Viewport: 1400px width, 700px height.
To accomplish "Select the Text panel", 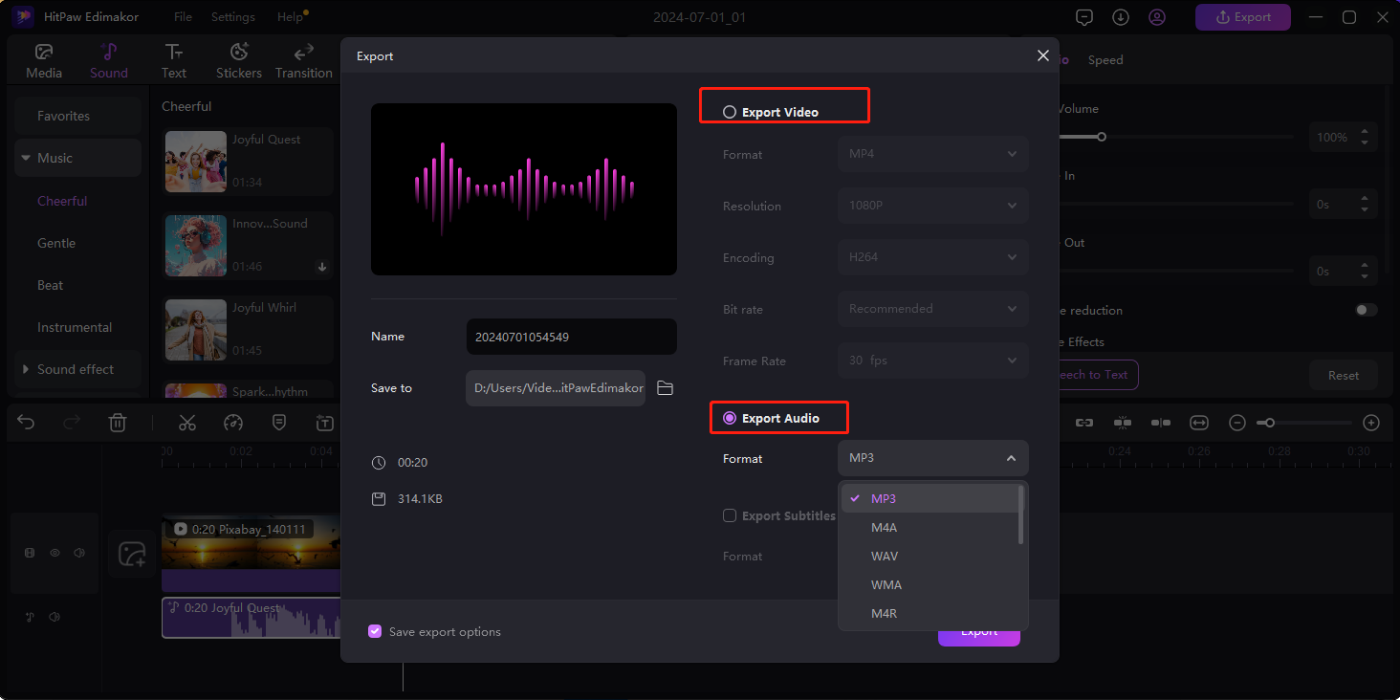I will point(173,58).
